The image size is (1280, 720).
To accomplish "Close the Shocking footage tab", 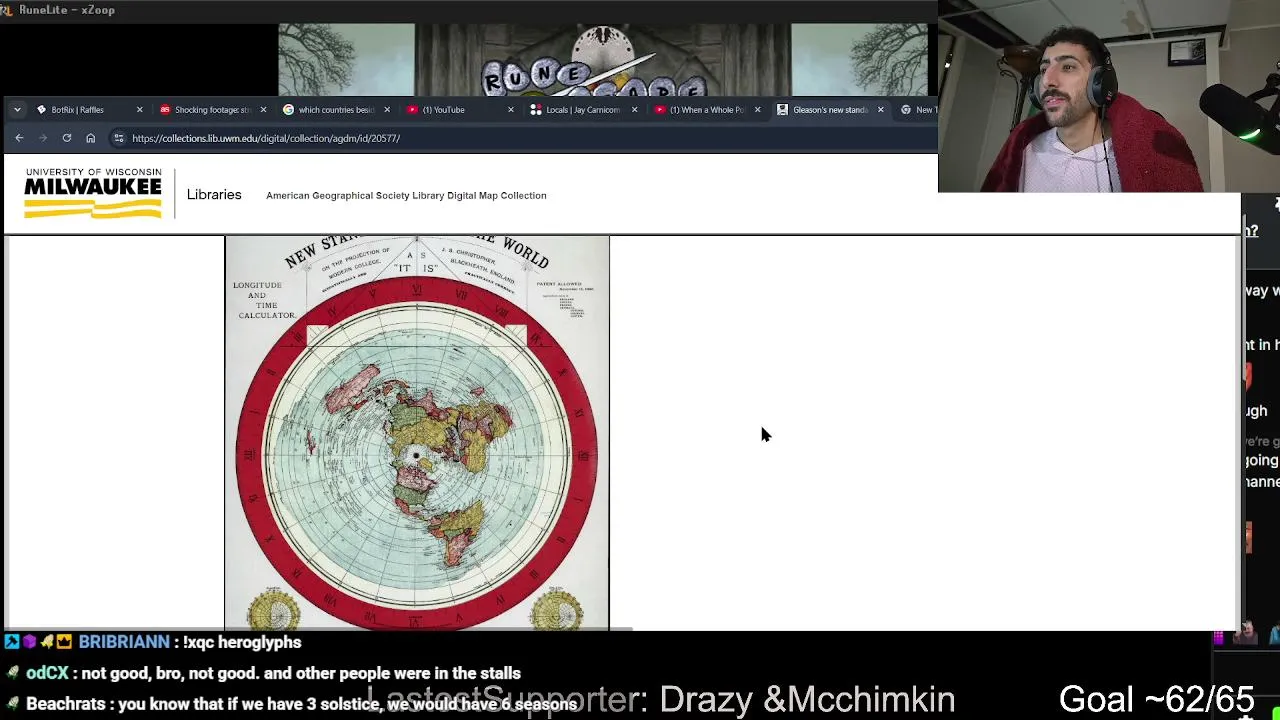I will (x=263, y=110).
